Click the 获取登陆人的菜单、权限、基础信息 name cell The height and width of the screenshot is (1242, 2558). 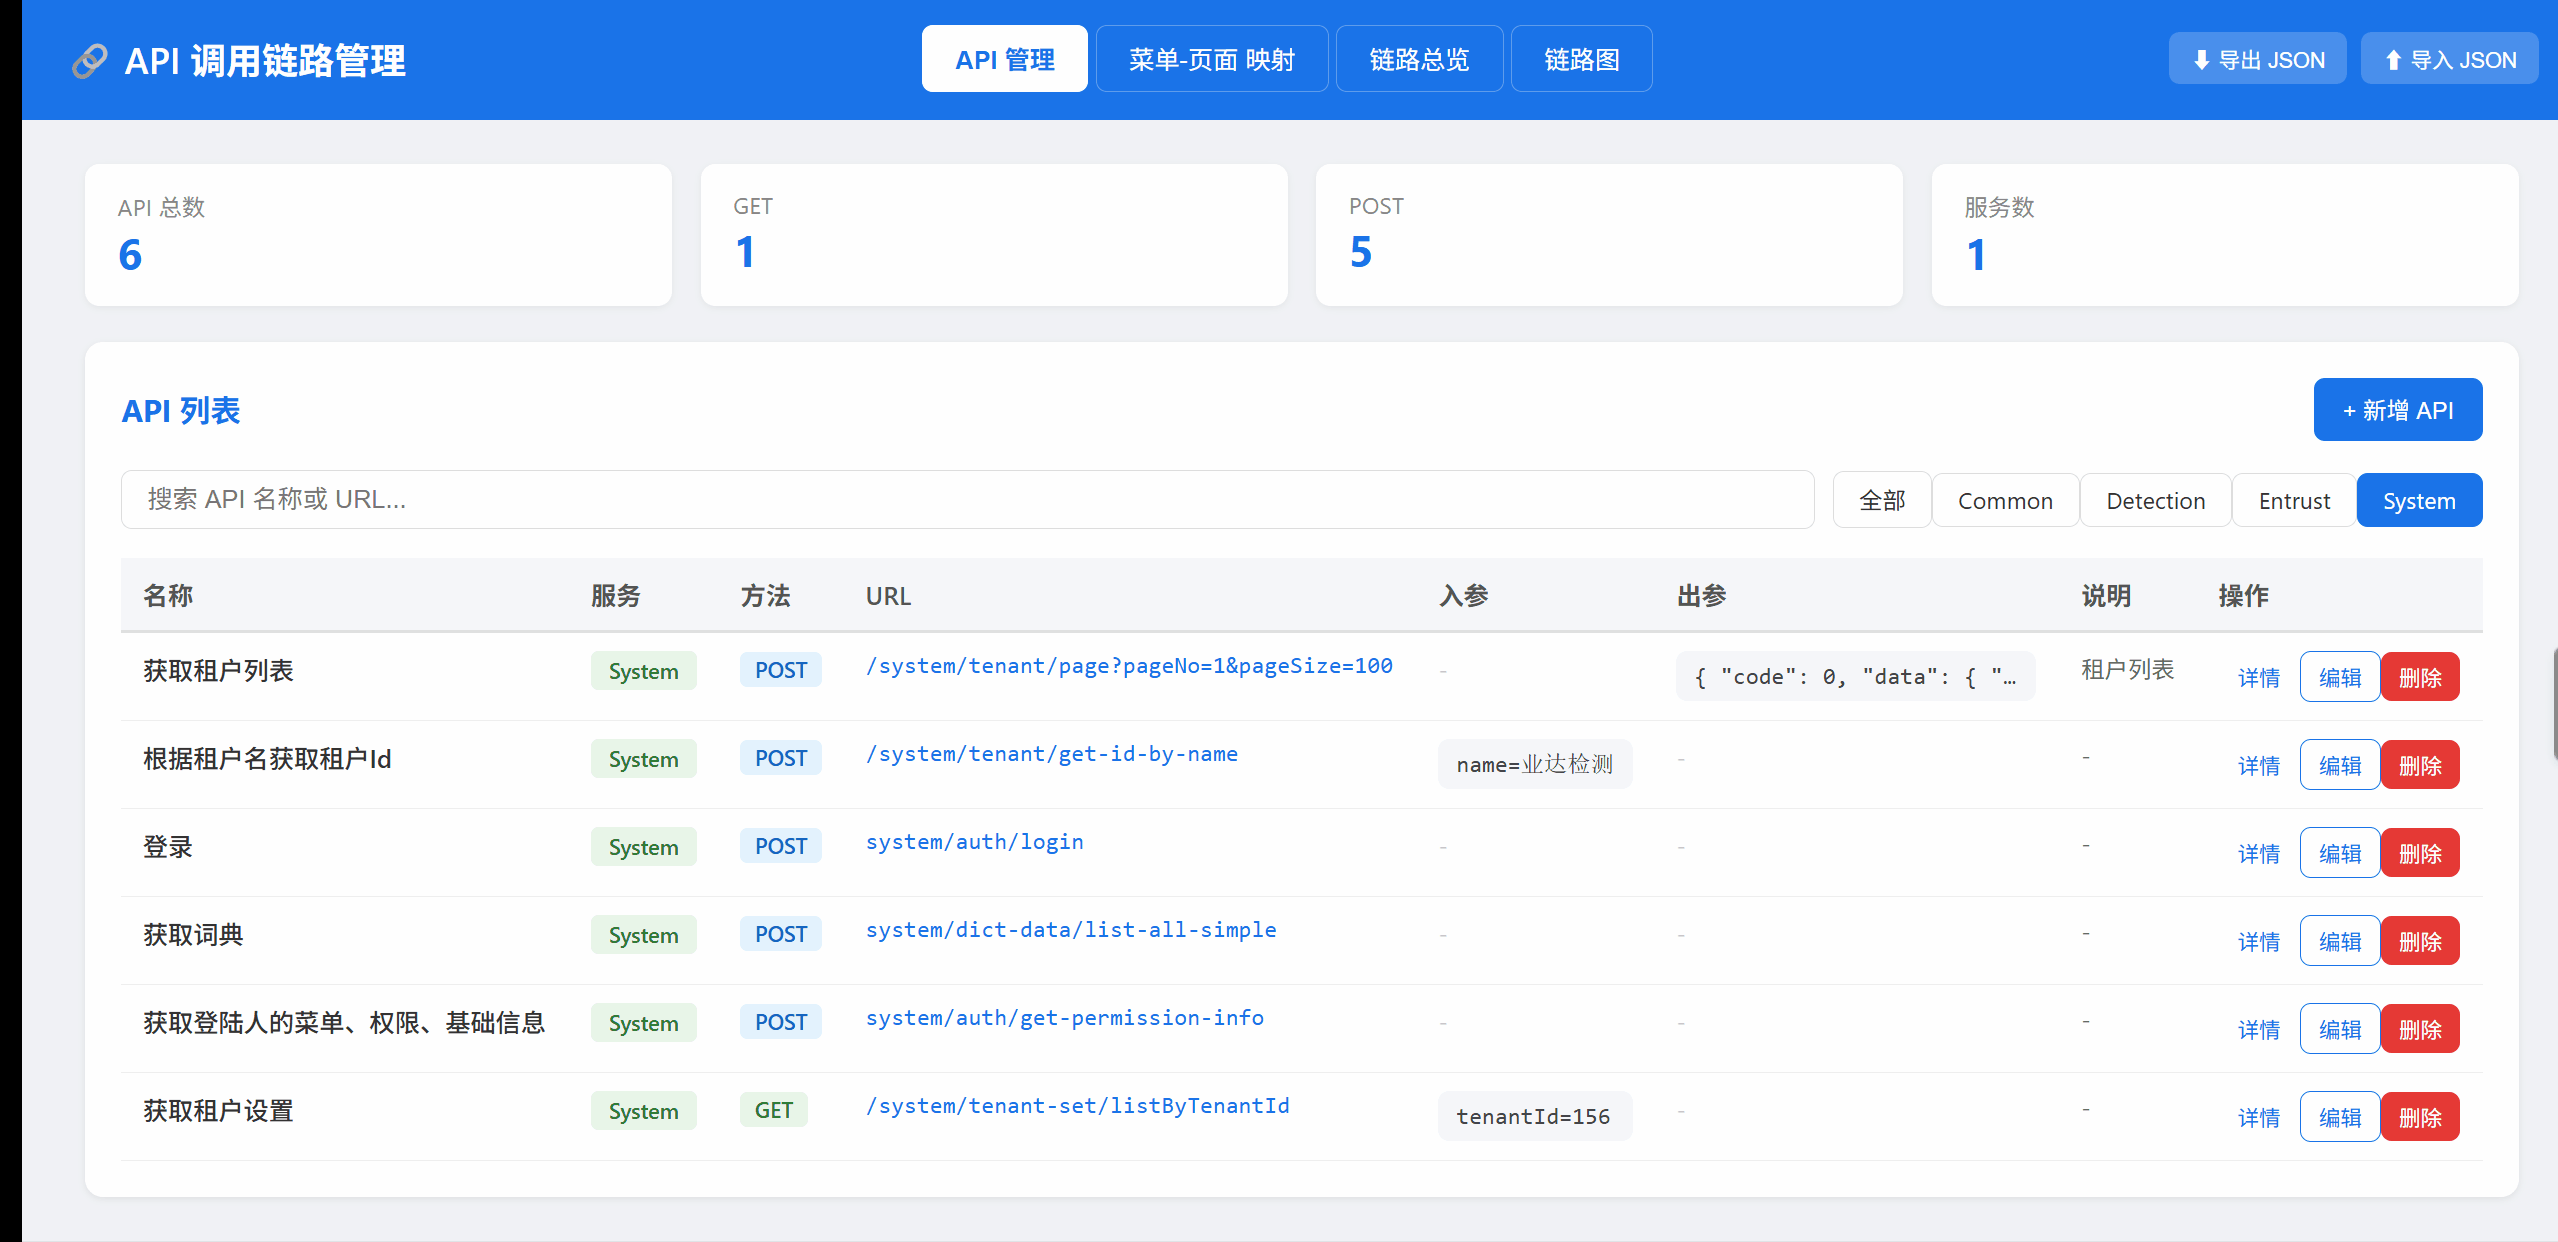[344, 1023]
